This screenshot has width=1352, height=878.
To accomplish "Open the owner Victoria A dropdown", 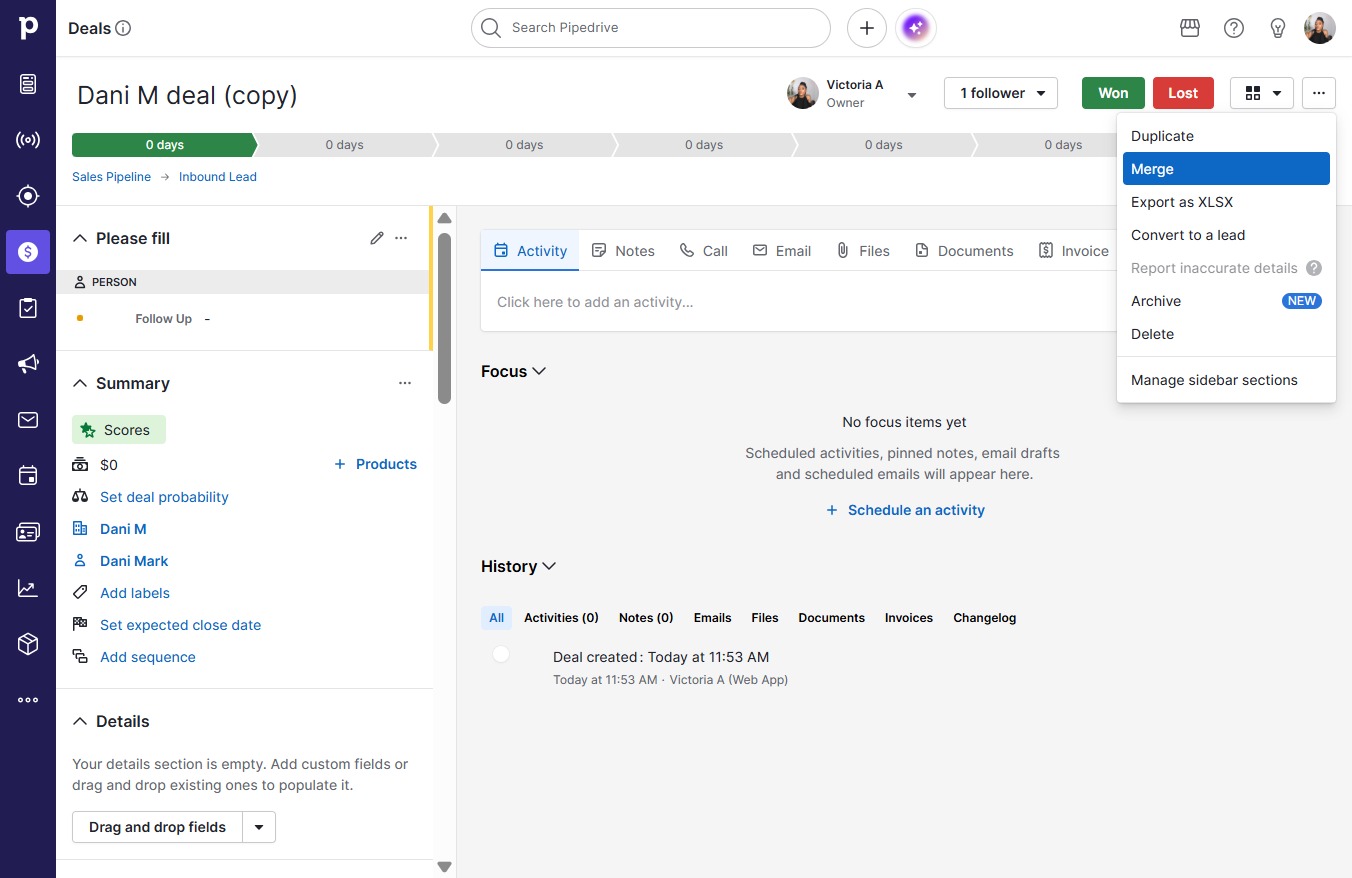I will pos(912,95).
